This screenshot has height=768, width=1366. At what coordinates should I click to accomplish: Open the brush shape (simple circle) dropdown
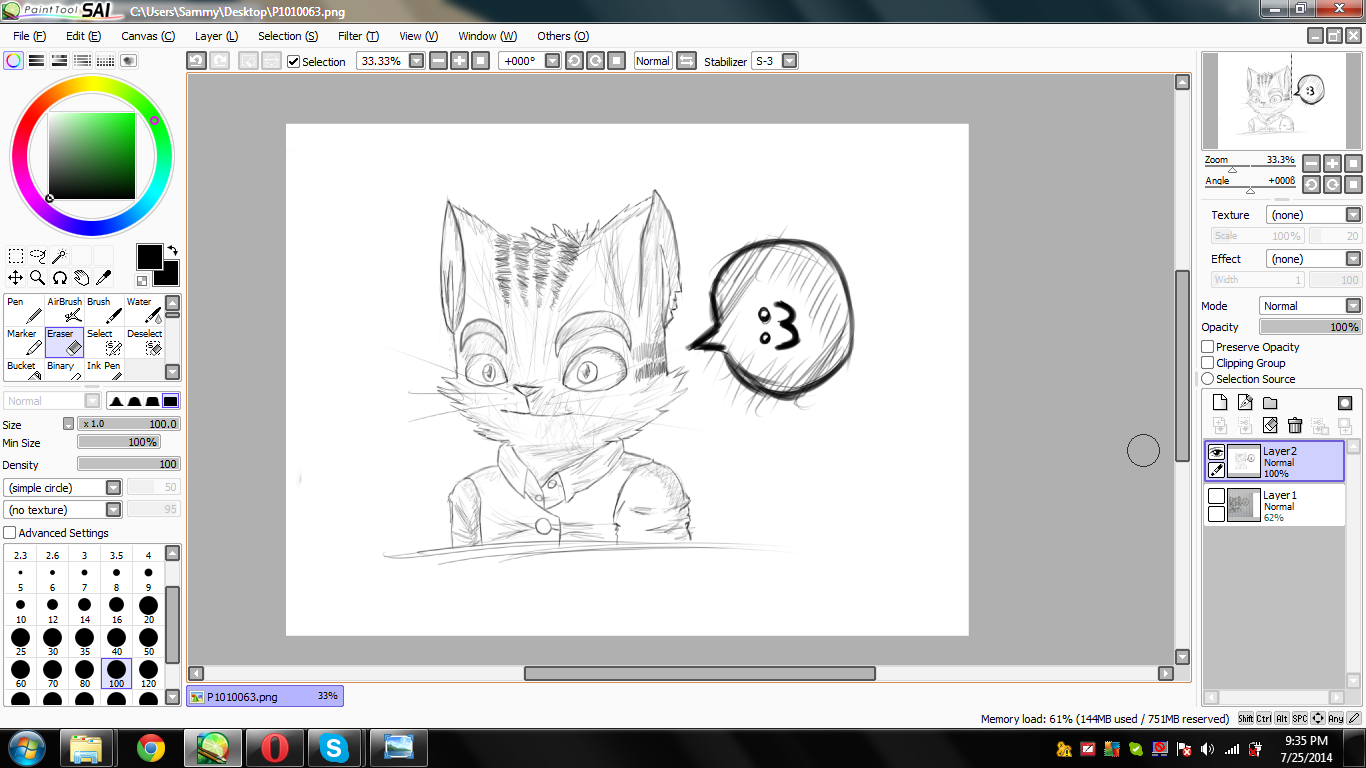(x=114, y=488)
